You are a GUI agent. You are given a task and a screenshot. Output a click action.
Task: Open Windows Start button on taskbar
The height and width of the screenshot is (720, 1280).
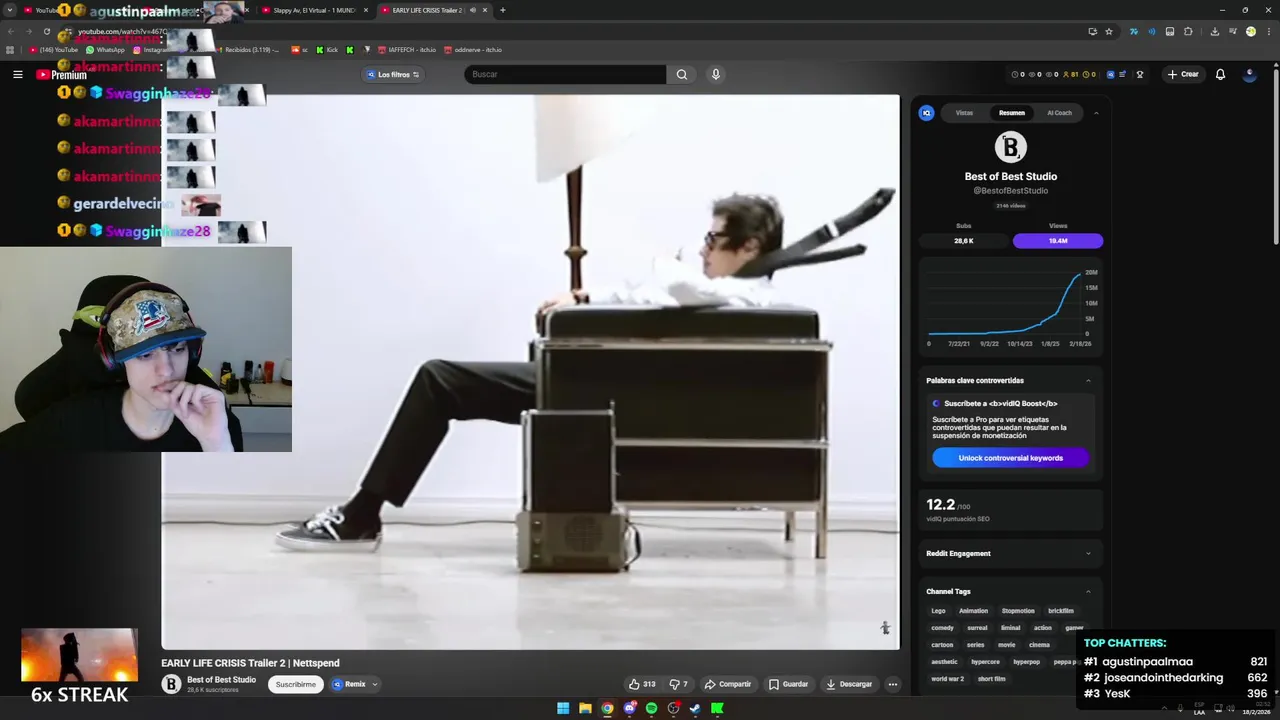pyautogui.click(x=563, y=708)
